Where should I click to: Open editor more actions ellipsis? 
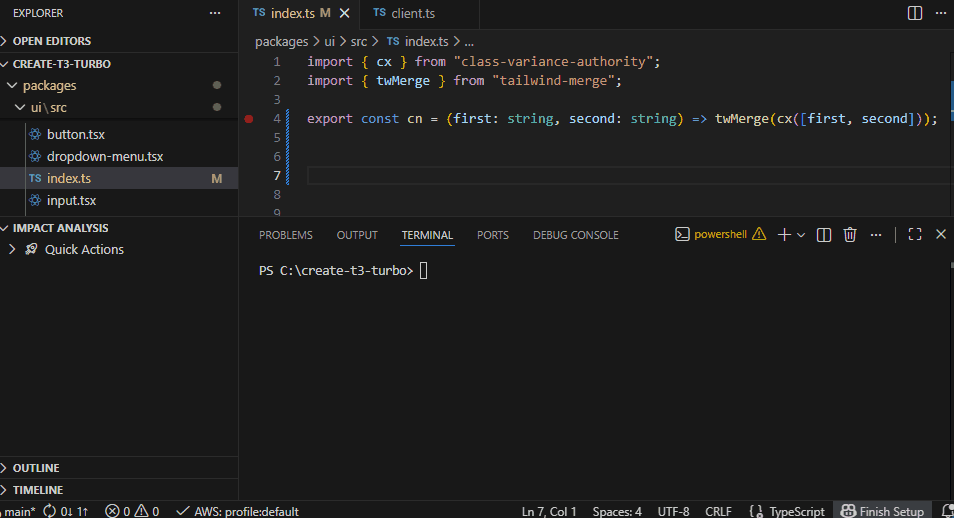click(x=941, y=13)
